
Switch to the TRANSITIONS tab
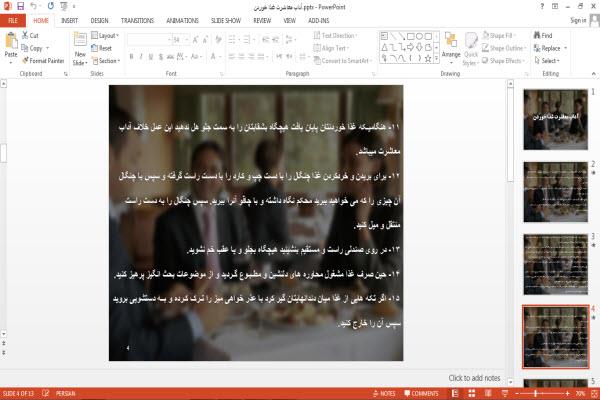point(137,21)
